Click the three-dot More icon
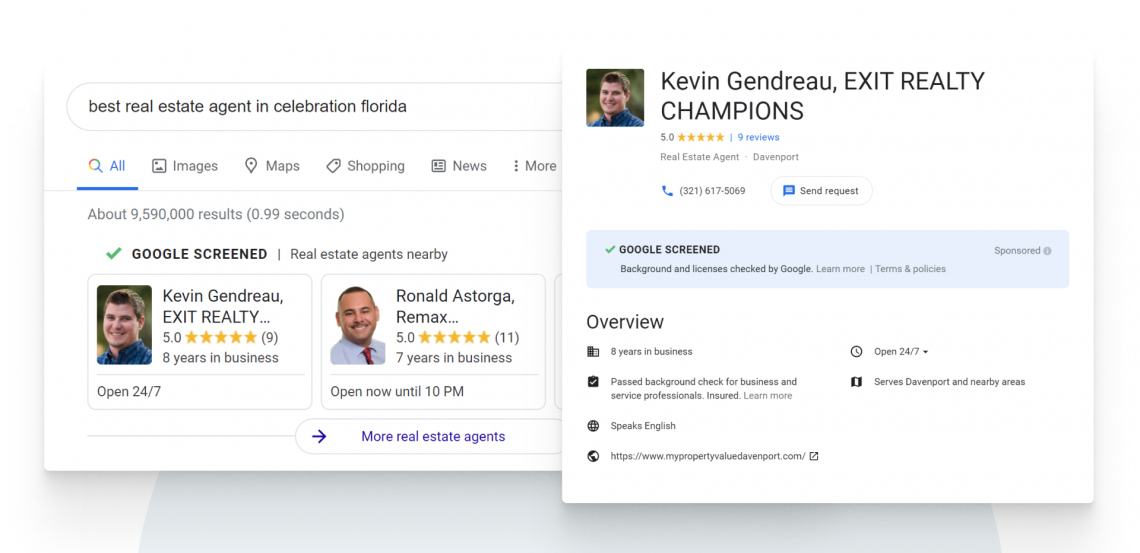The width and height of the screenshot is (1140, 553). point(516,166)
